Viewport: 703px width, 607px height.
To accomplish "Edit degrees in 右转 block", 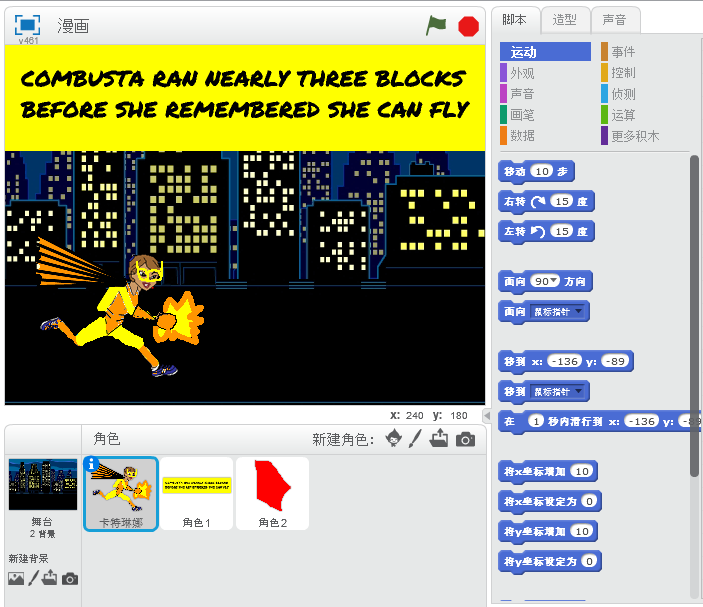I will pyautogui.click(x=562, y=201).
